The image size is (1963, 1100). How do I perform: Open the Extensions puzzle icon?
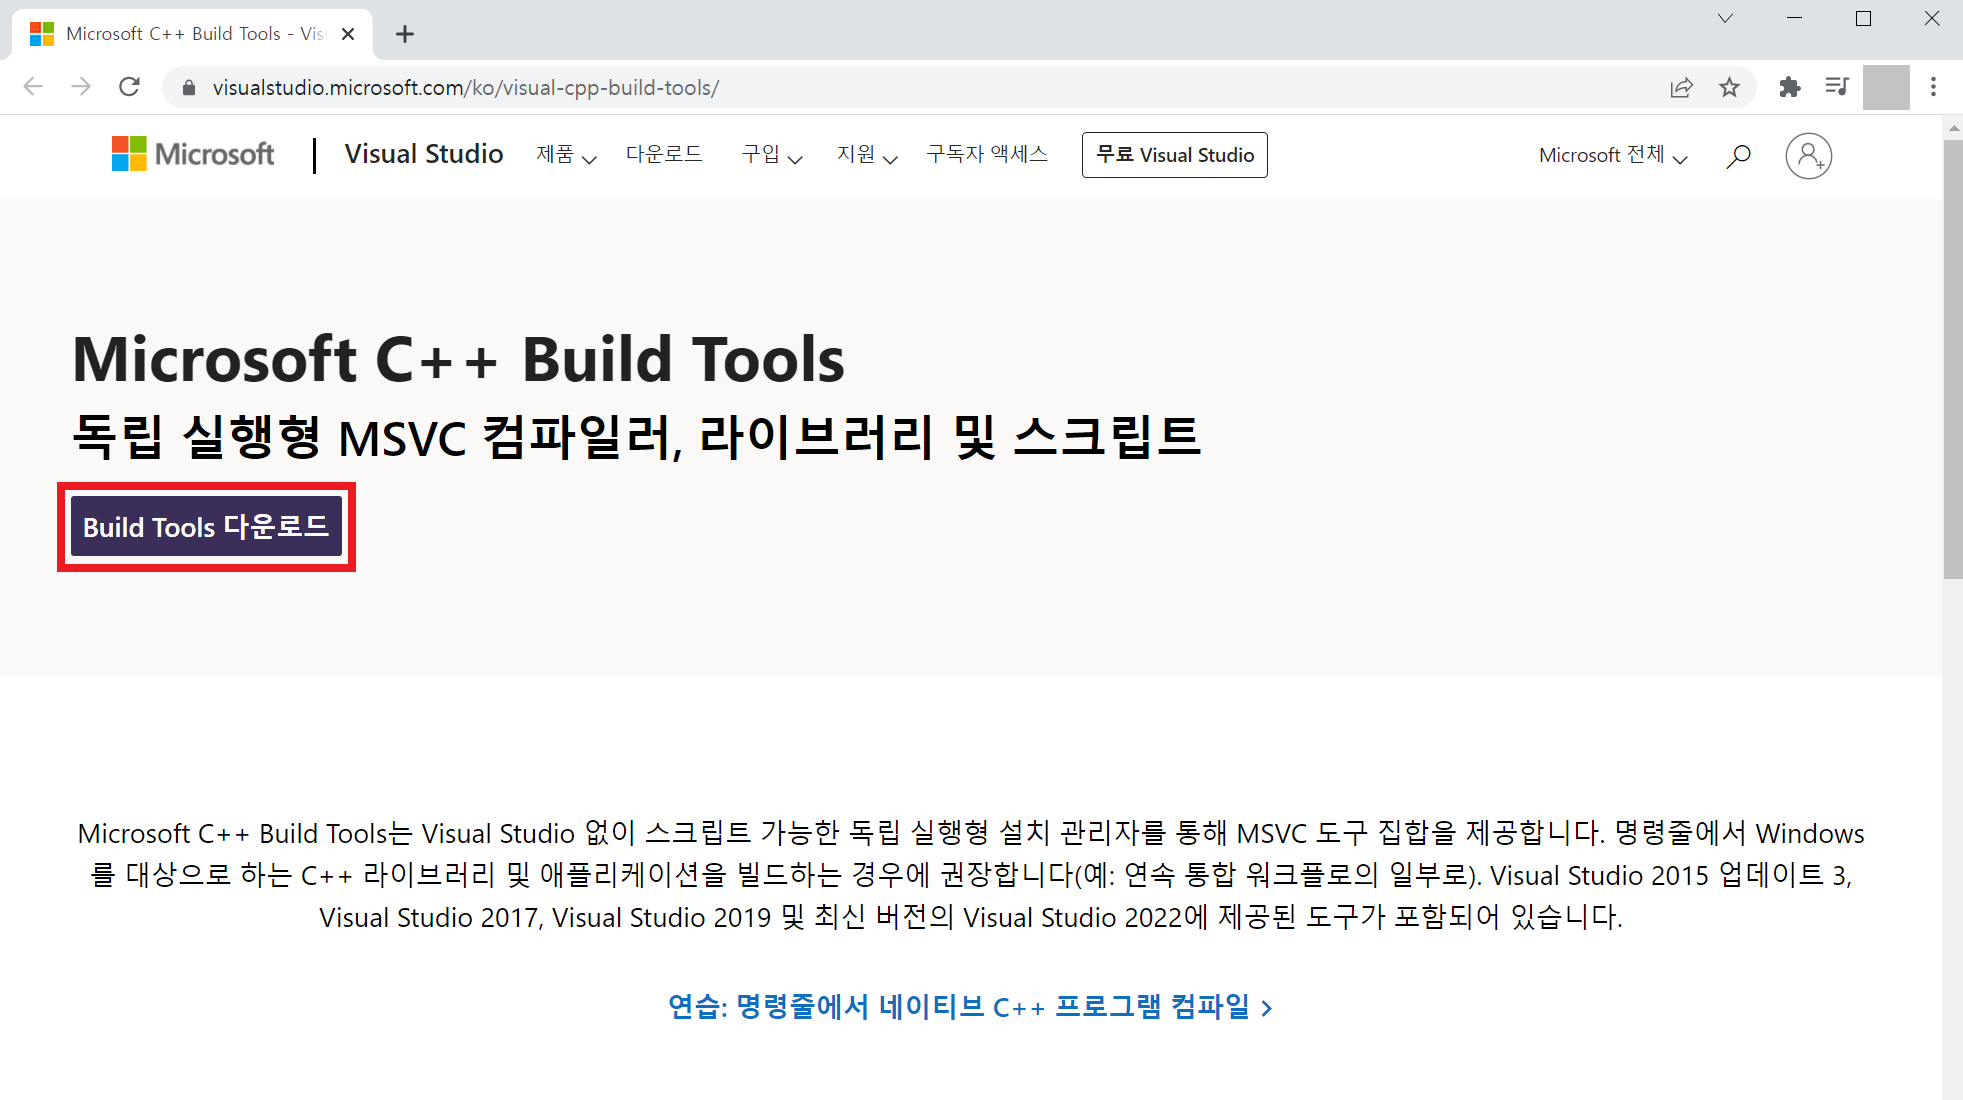pyautogui.click(x=1789, y=87)
